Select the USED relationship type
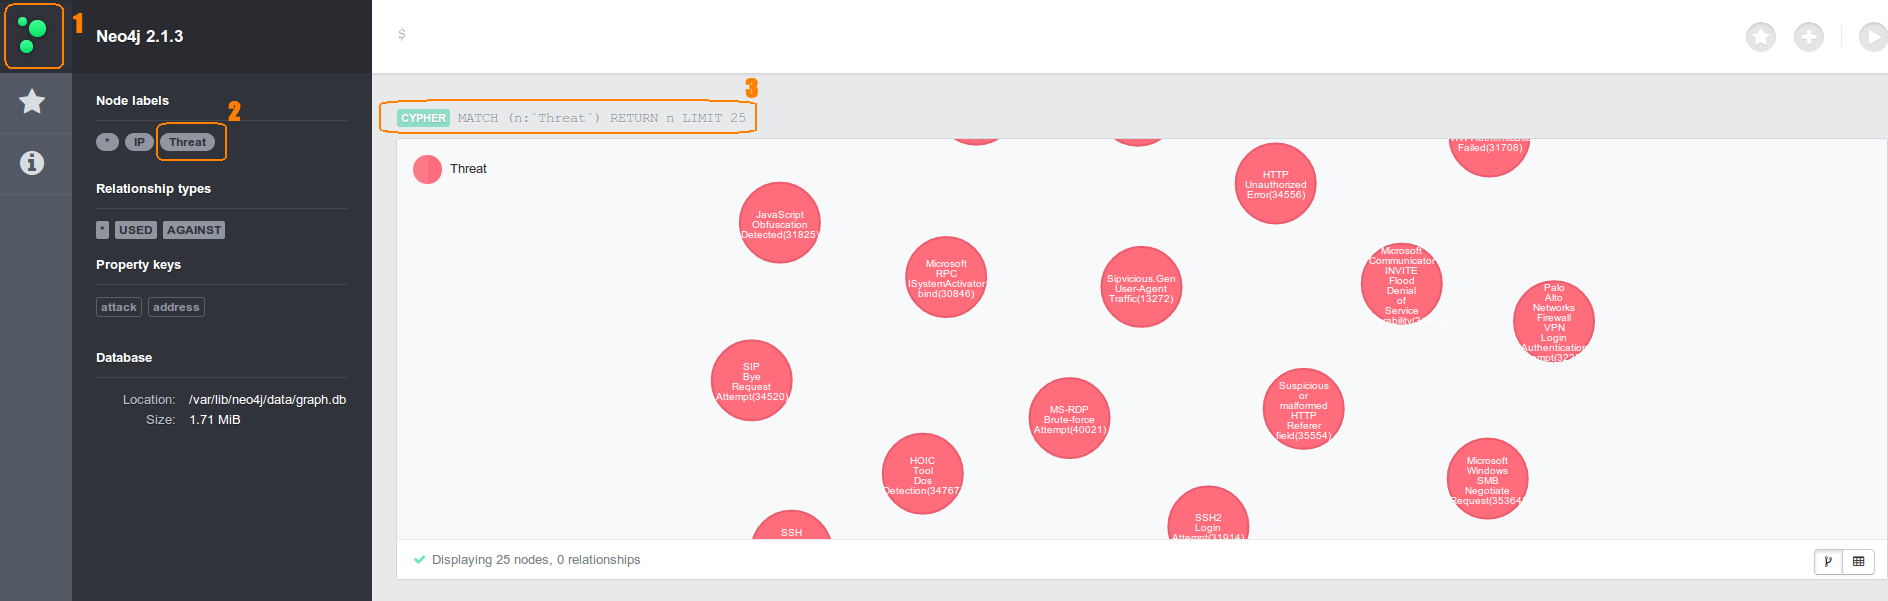The image size is (1888, 601). 135,230
